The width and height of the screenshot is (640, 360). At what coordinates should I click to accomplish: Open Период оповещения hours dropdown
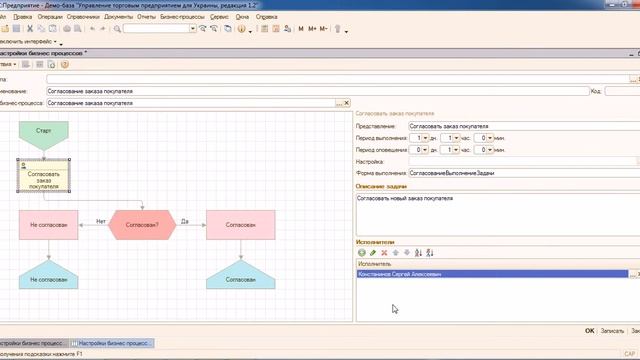(456, 150)
